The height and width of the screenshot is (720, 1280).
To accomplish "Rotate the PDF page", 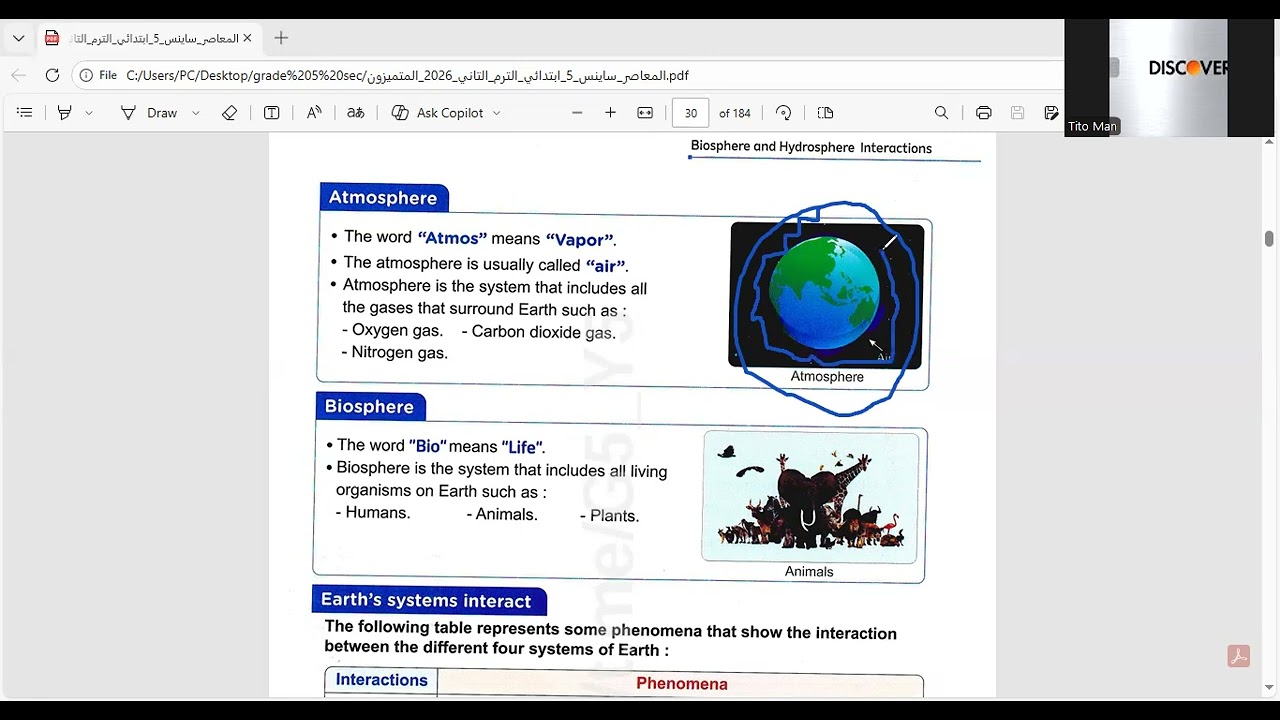I will click(784, 113).
